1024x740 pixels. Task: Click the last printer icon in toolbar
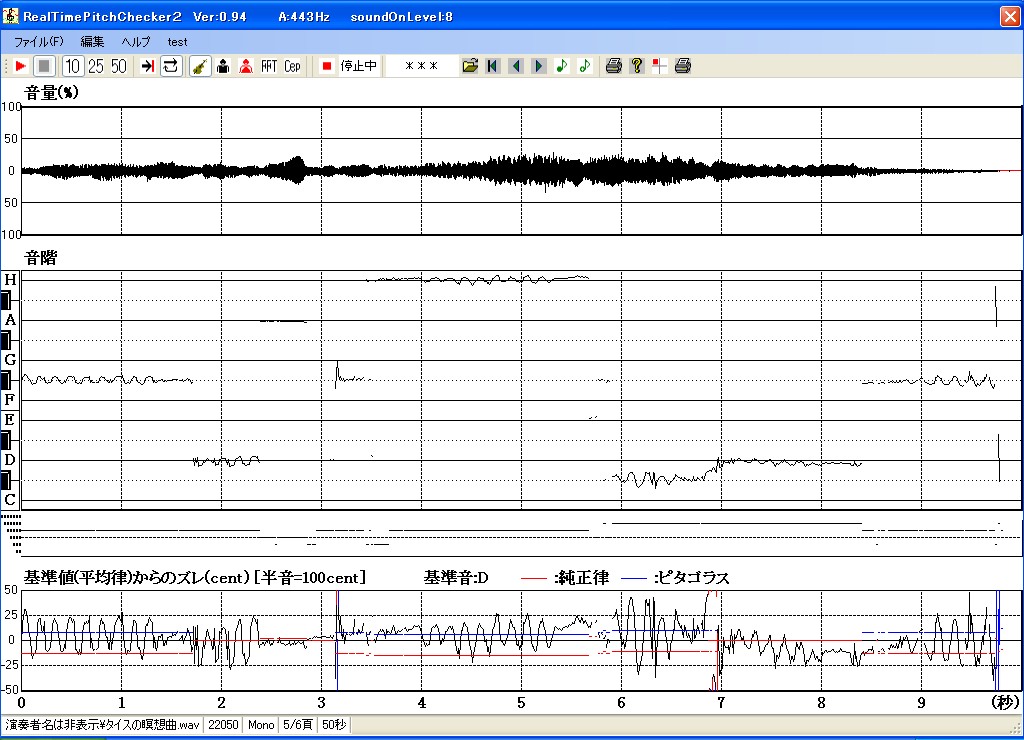pyautogui.click(x=682, y=66)
